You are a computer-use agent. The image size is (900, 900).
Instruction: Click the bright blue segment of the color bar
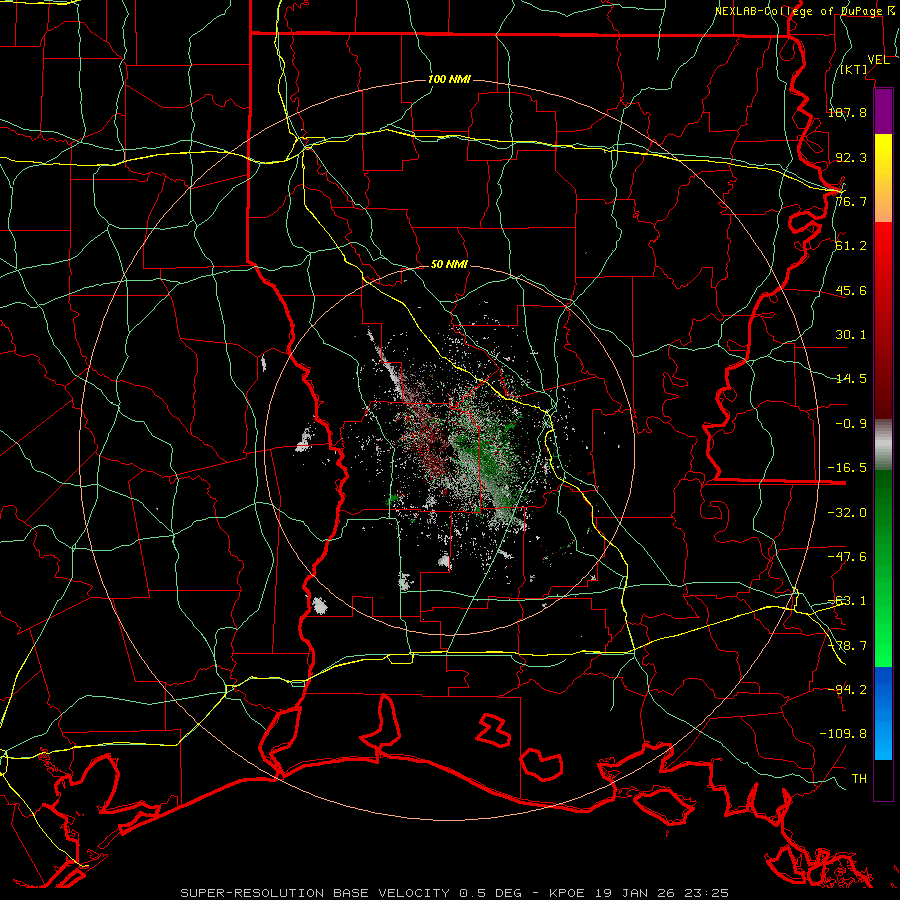point(883,713)
